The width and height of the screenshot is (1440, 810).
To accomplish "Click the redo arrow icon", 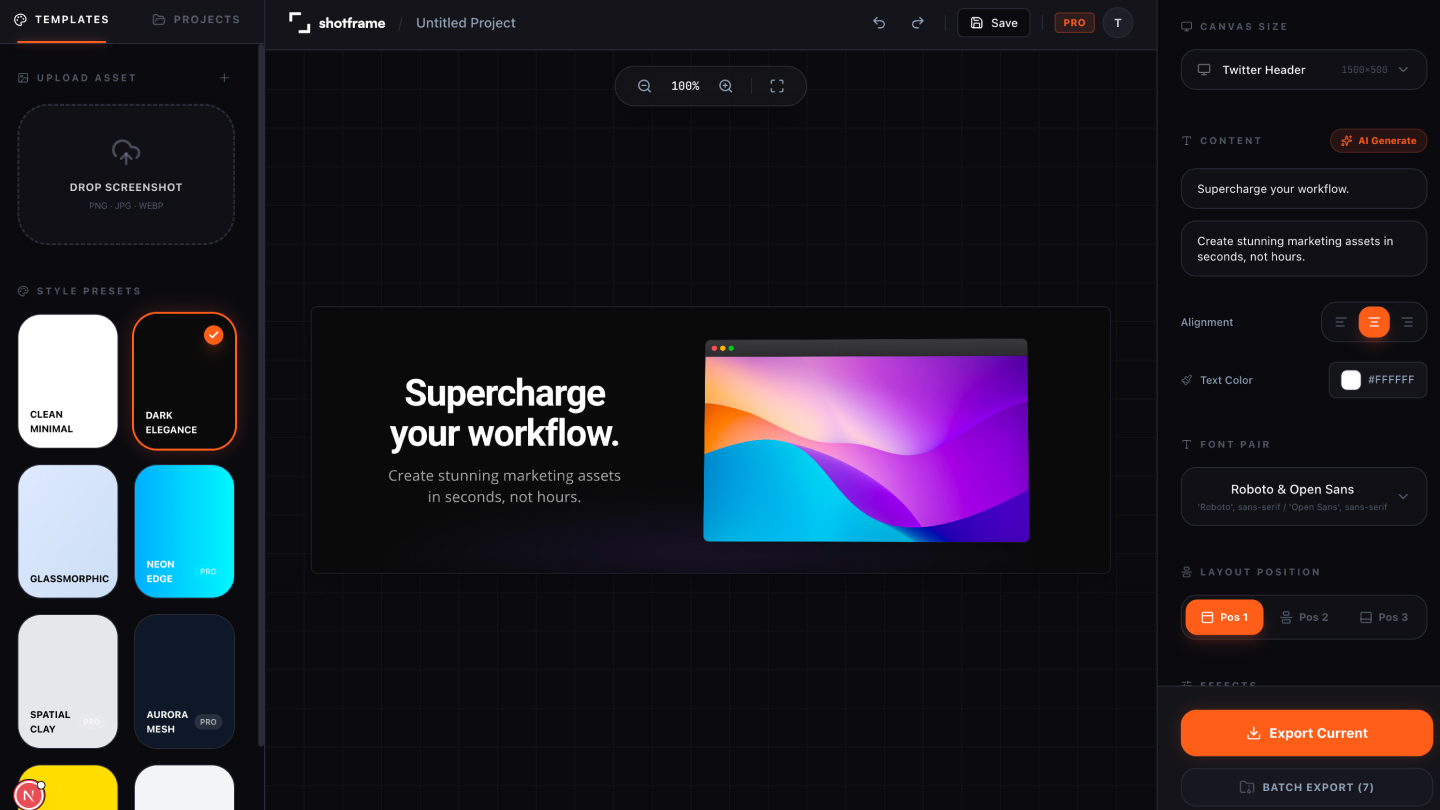I will point(917,23).
